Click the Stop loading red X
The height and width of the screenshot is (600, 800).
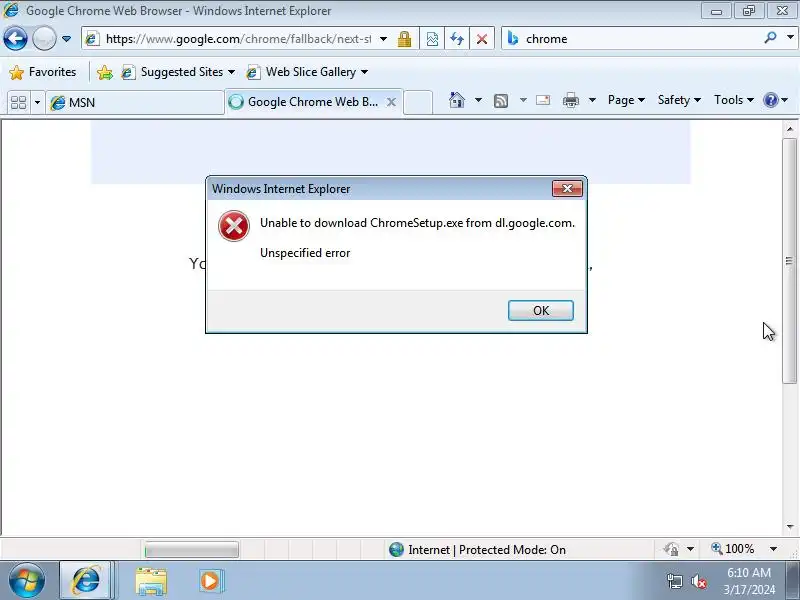click(482, 39)
